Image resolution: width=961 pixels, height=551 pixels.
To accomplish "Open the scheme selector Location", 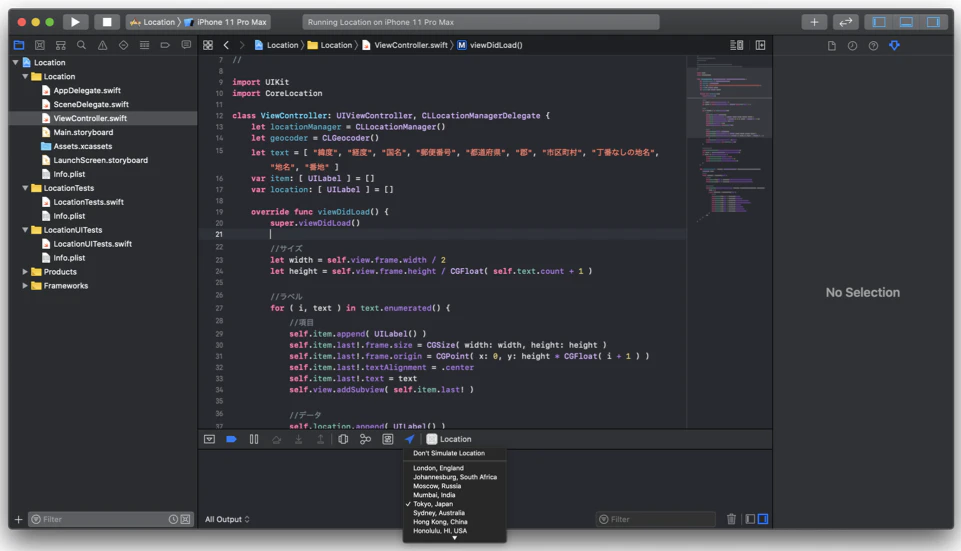I will point(153,22).
